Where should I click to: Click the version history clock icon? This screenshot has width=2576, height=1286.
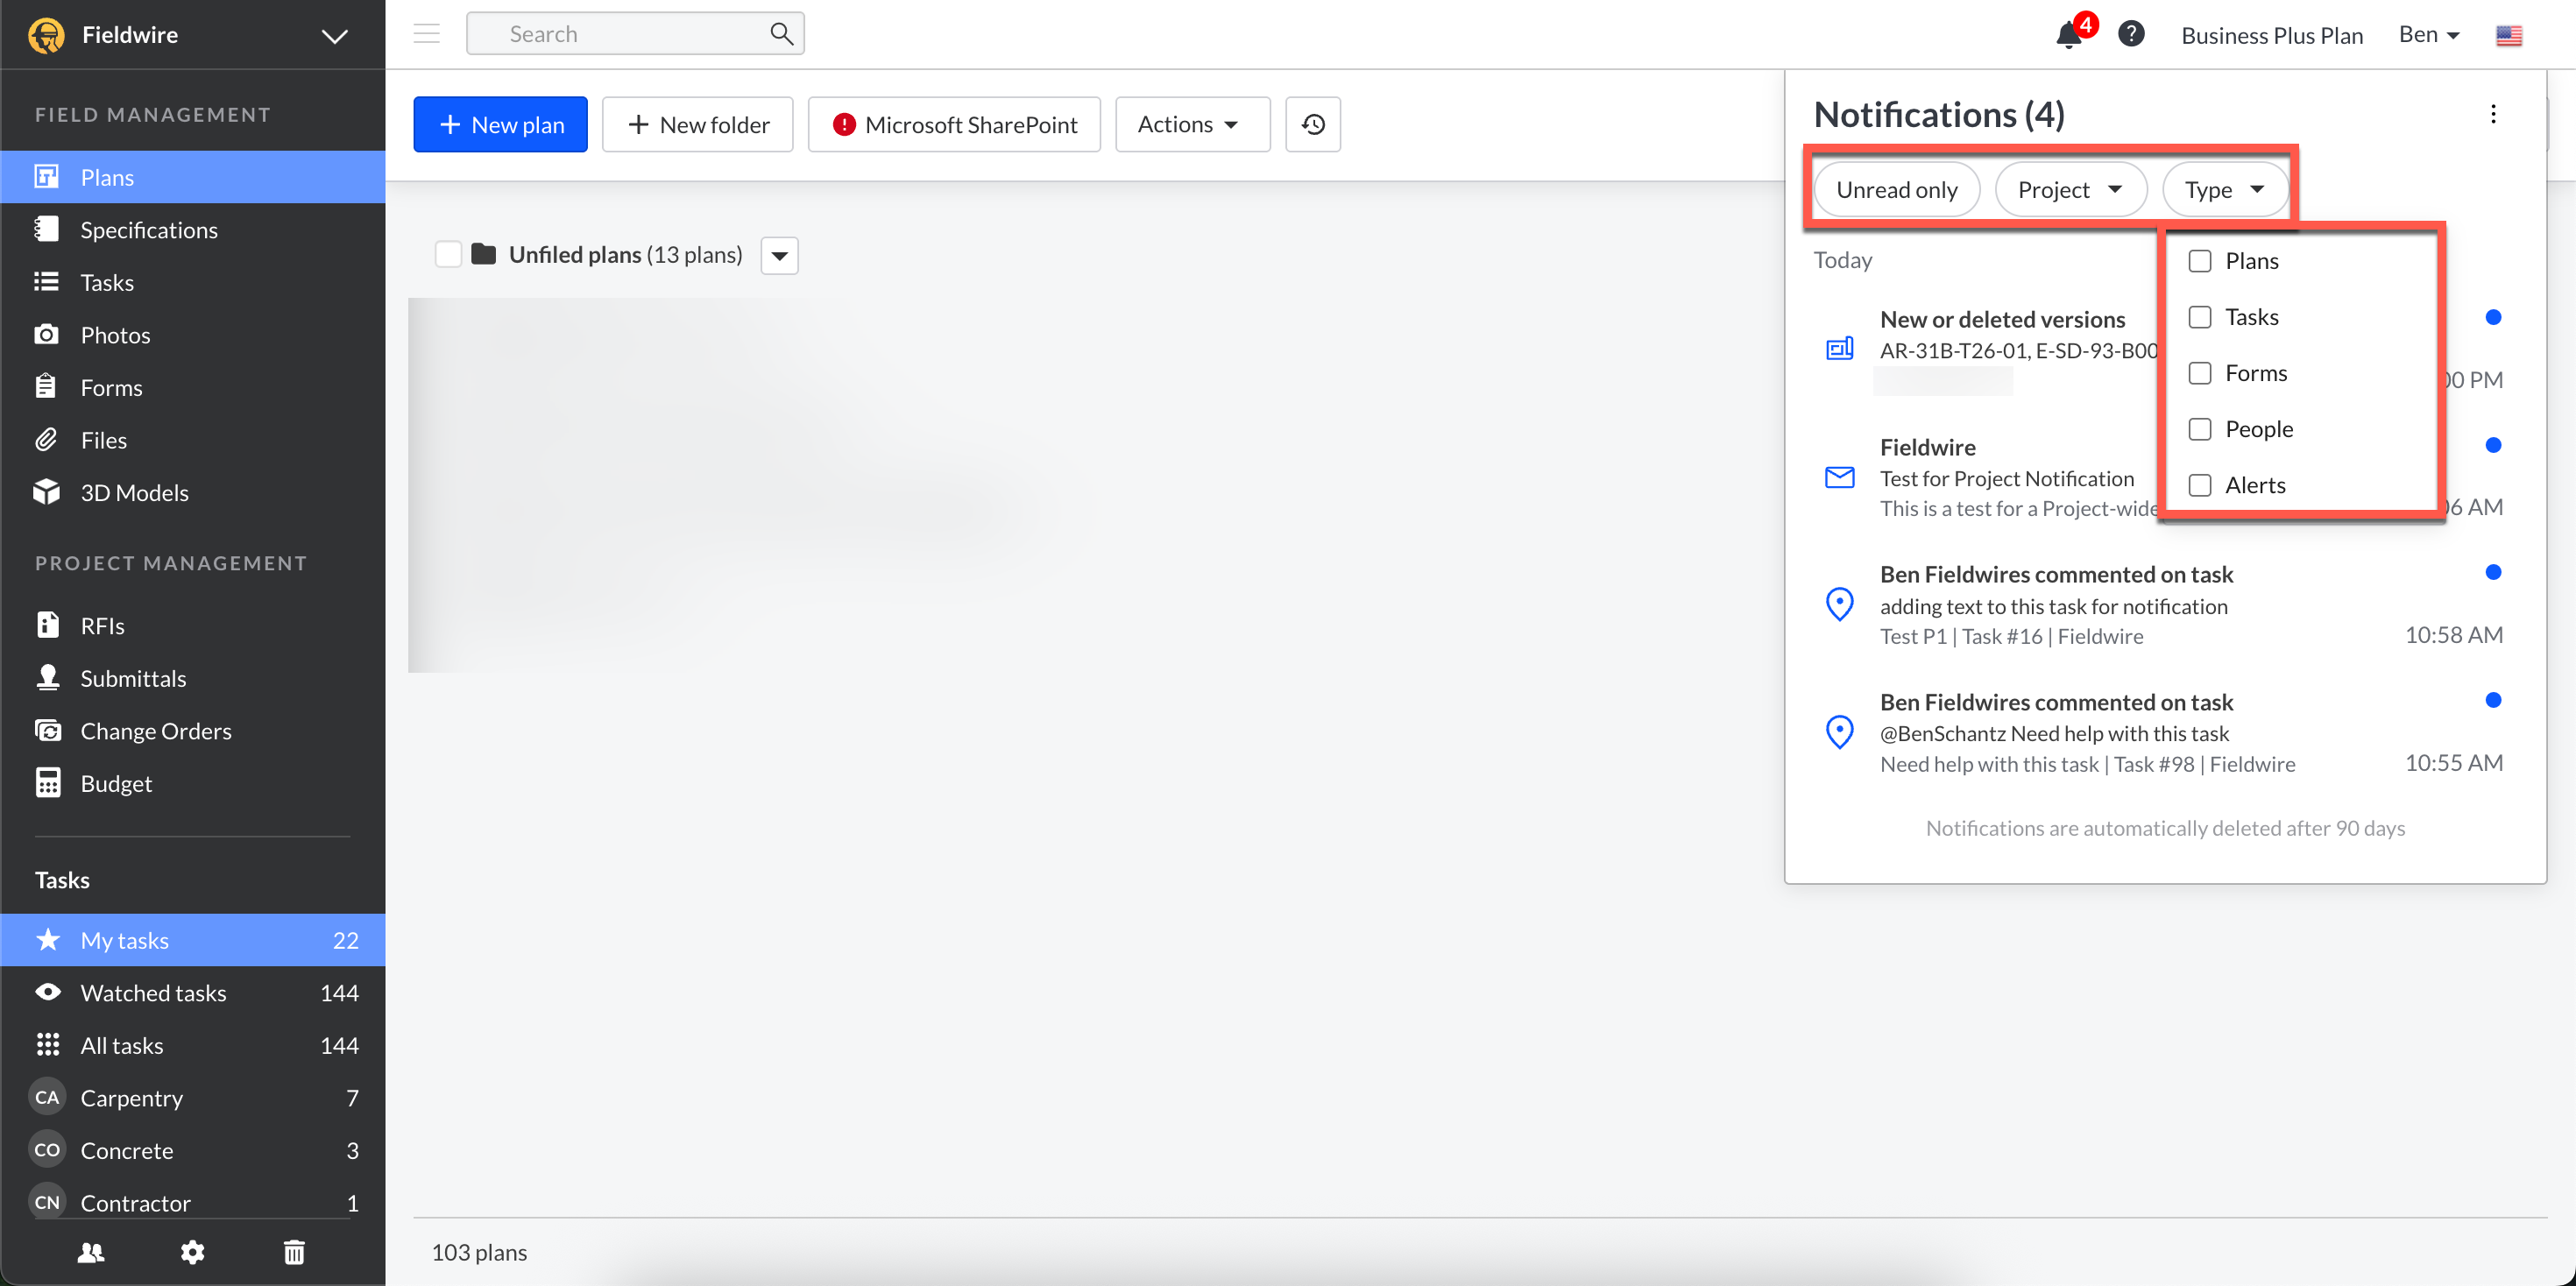[x=1312, y=124]
